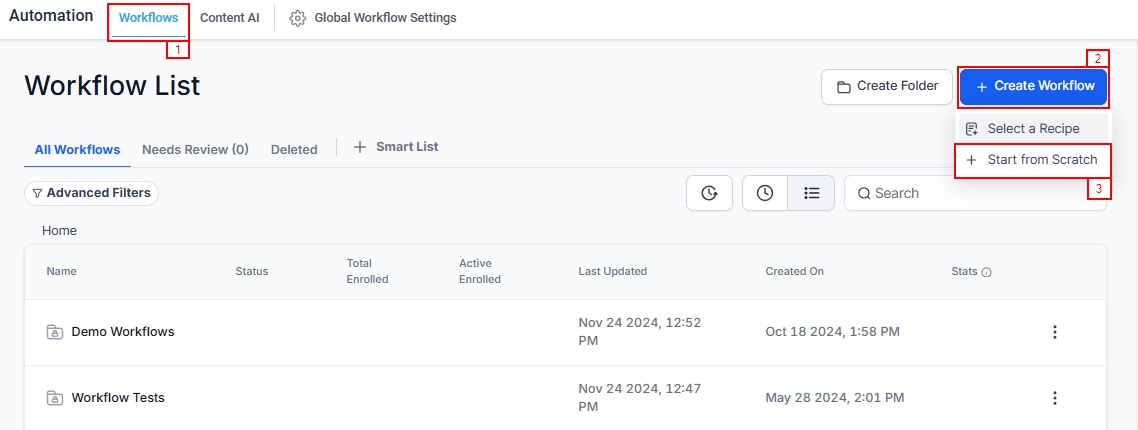The image size is (1138, 430).
Task: Click the Demo Workflows folder icon
Action: 55,332
